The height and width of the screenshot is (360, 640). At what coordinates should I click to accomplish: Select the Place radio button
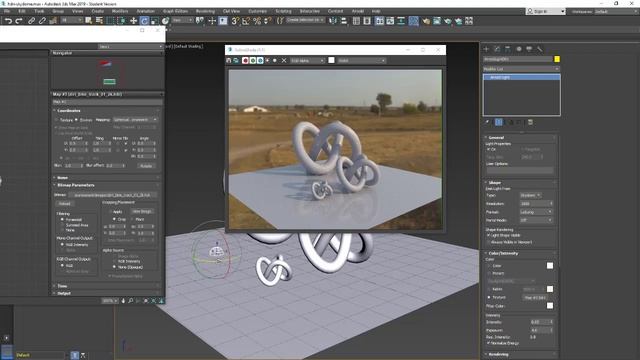pos(133,219)
